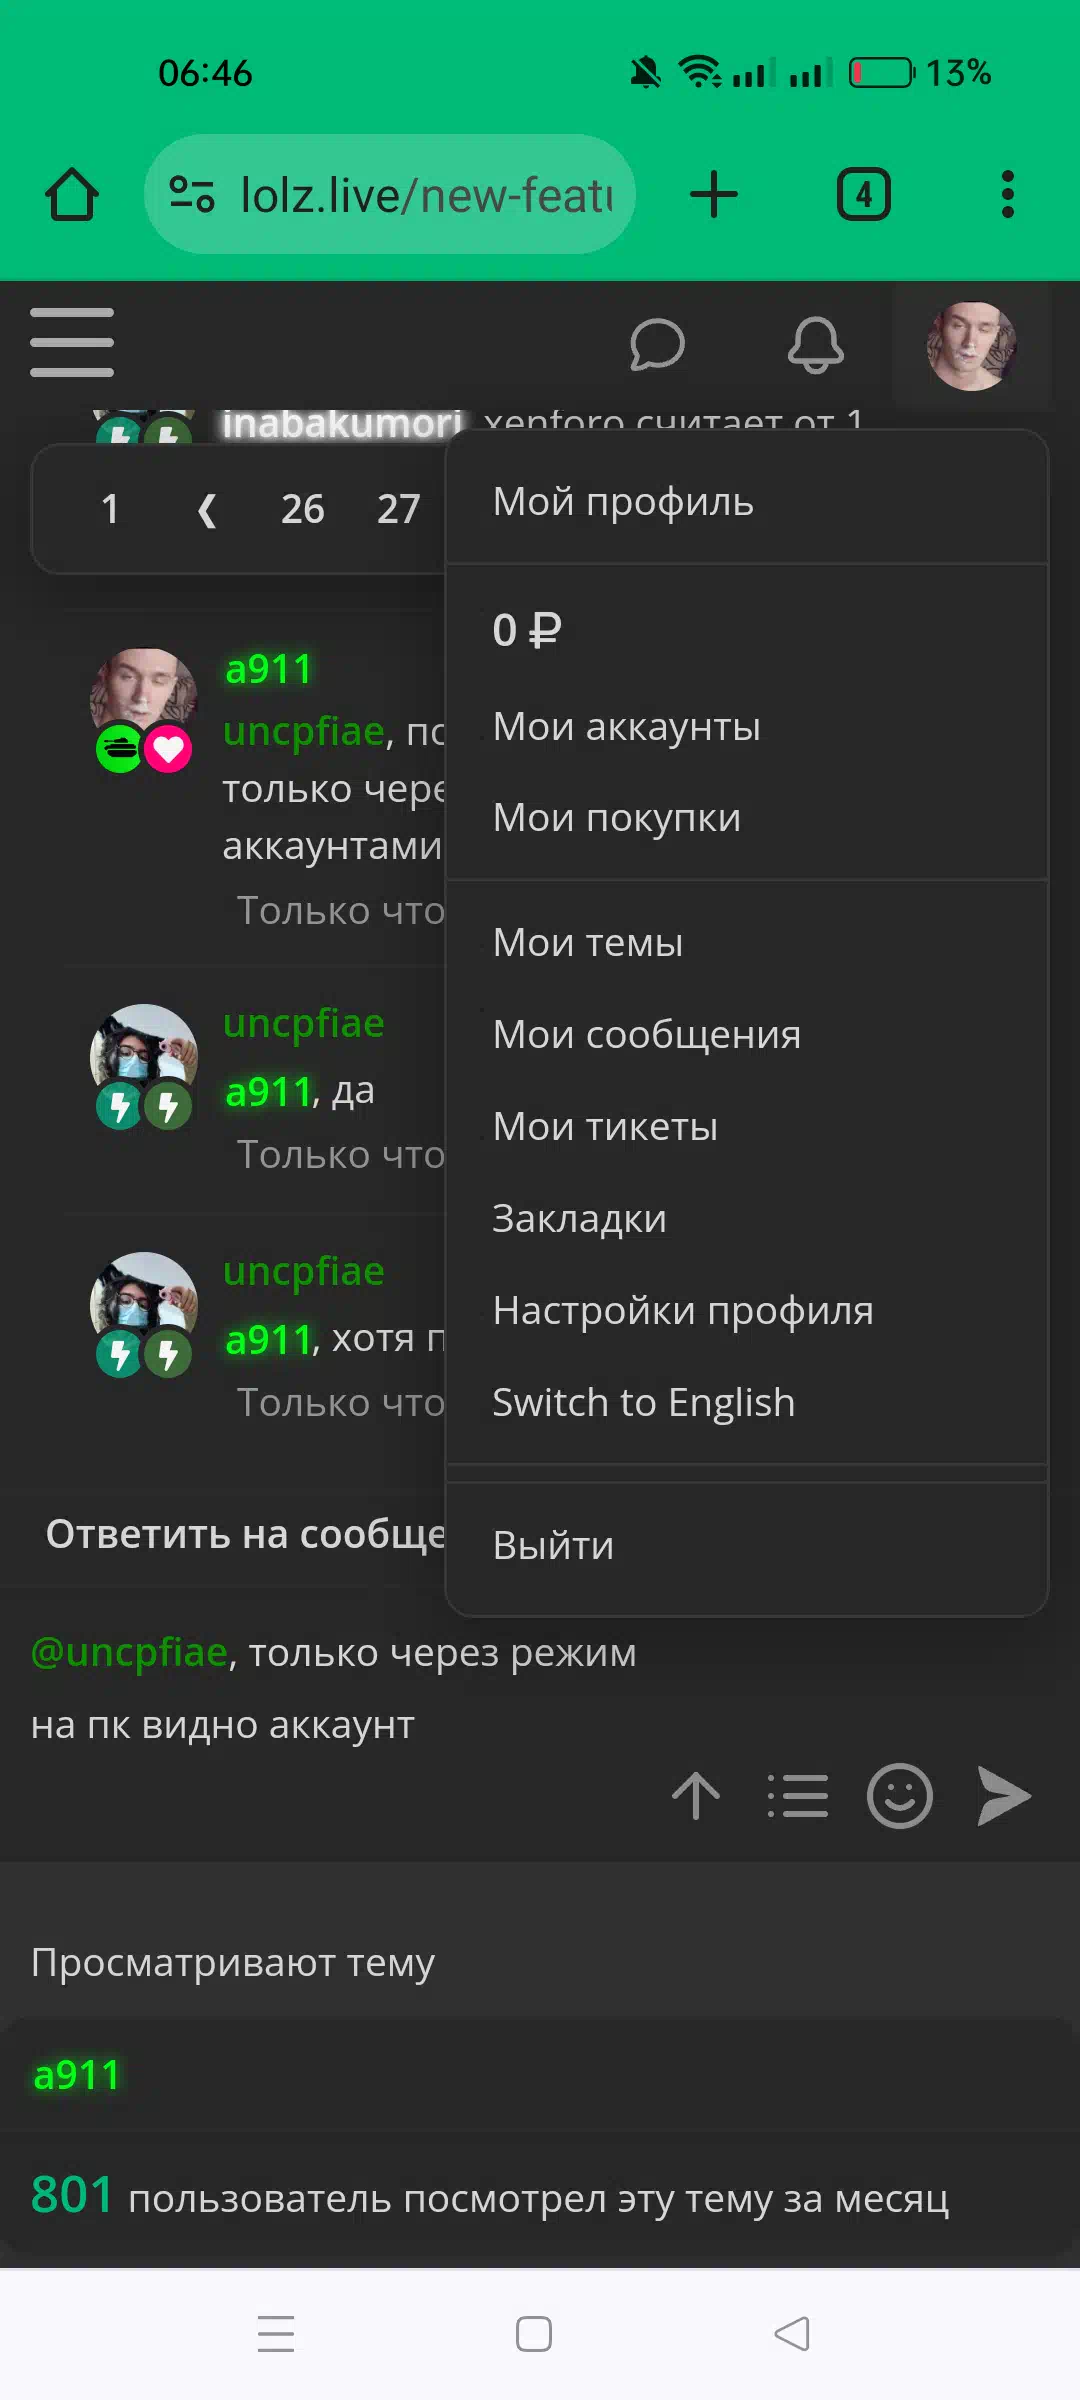This screenshot has width=1080, height=2400.
Task: Send the reply with arrow icon
Action: coord(1003,1796)
